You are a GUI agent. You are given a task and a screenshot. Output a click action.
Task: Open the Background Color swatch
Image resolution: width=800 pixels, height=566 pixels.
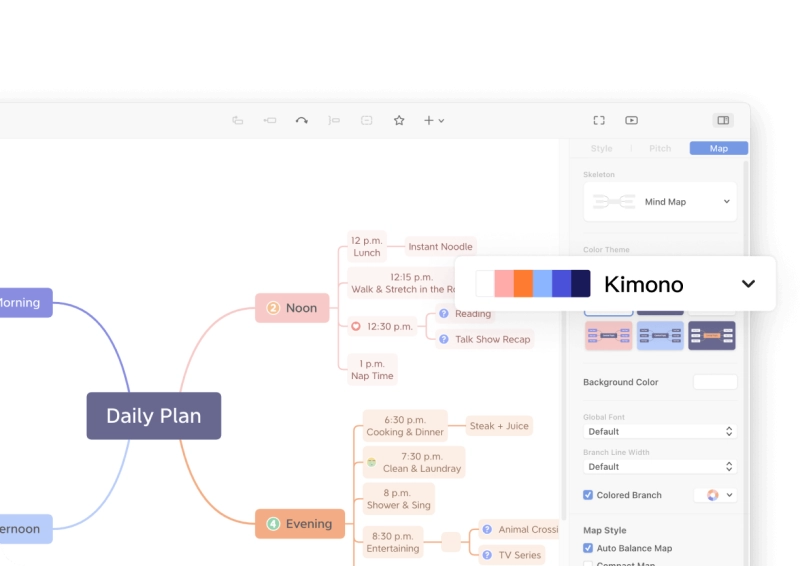tap(715, 382)
